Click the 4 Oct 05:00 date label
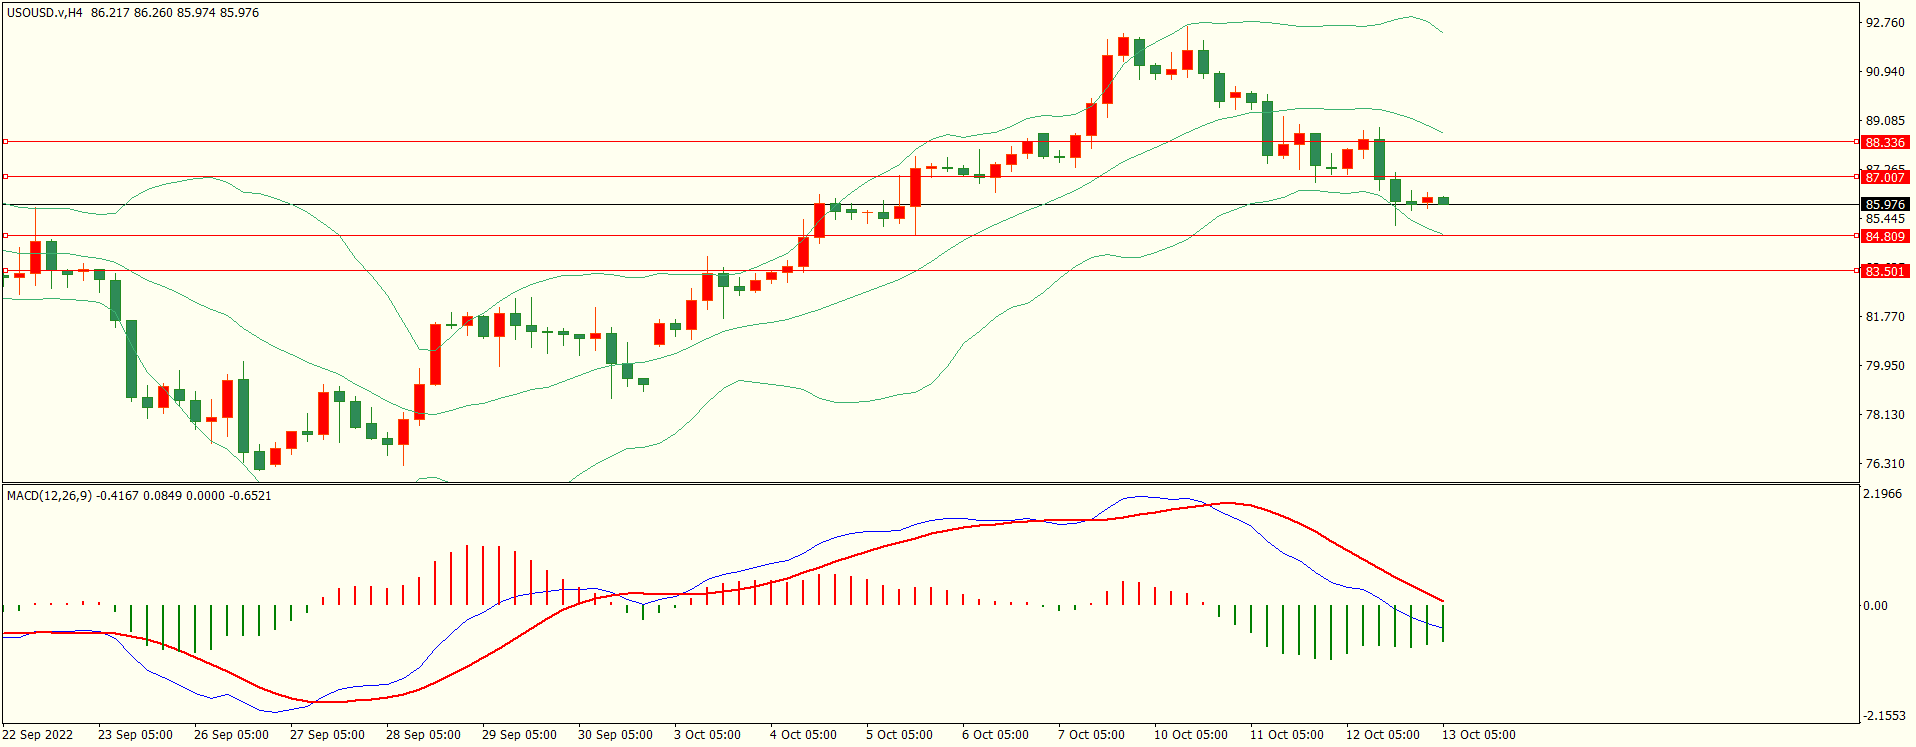This screenshot has width=1916, height=747. (803, 734)
